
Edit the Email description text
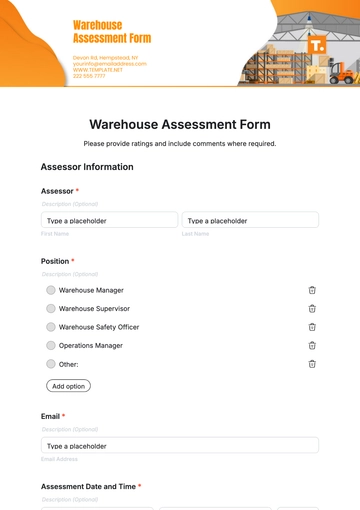70,429
